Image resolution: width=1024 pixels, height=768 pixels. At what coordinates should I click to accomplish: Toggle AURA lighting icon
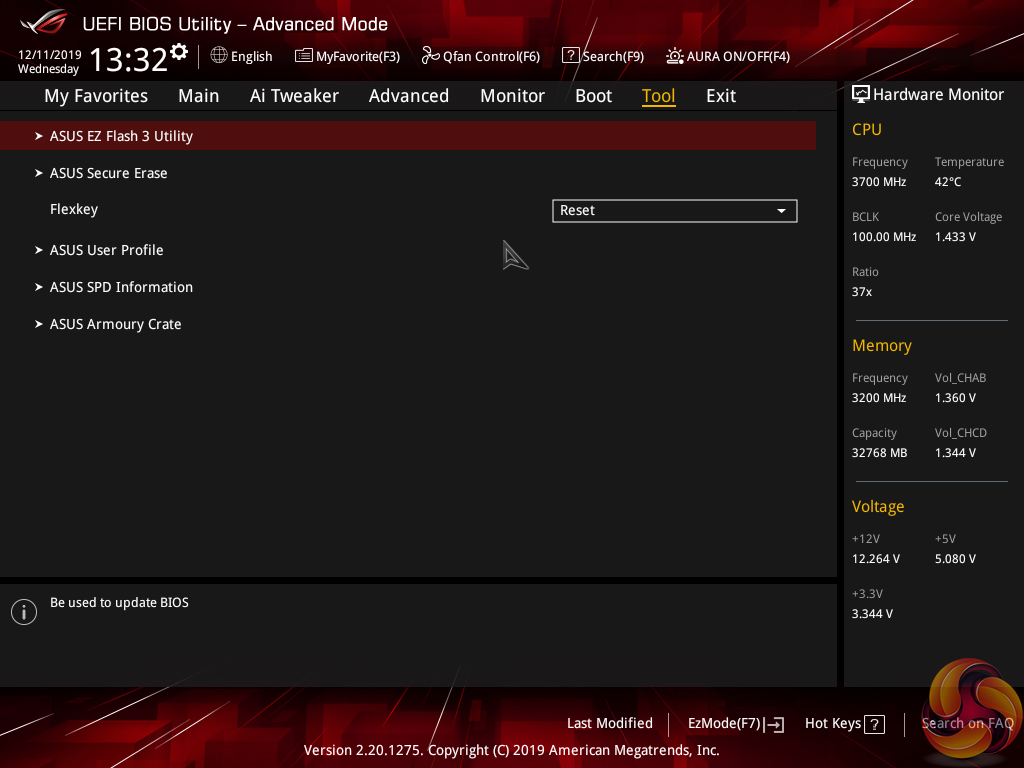(675, 56)
